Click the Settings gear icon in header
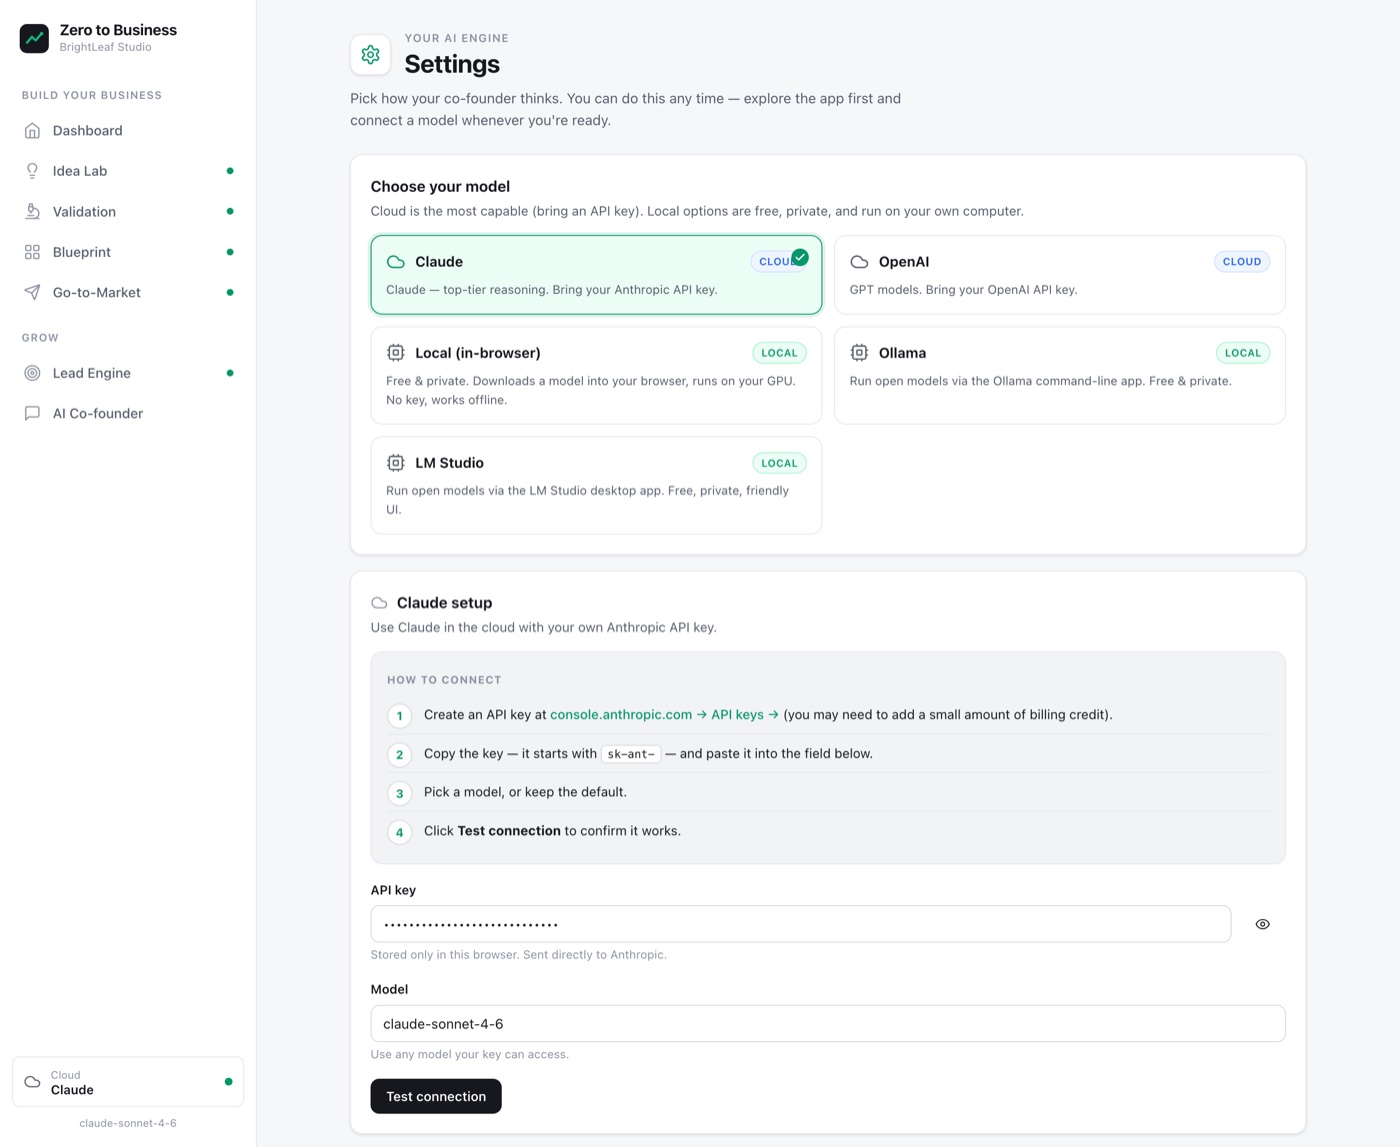Screen dimensions: 1400x1147 coord(370,55)
